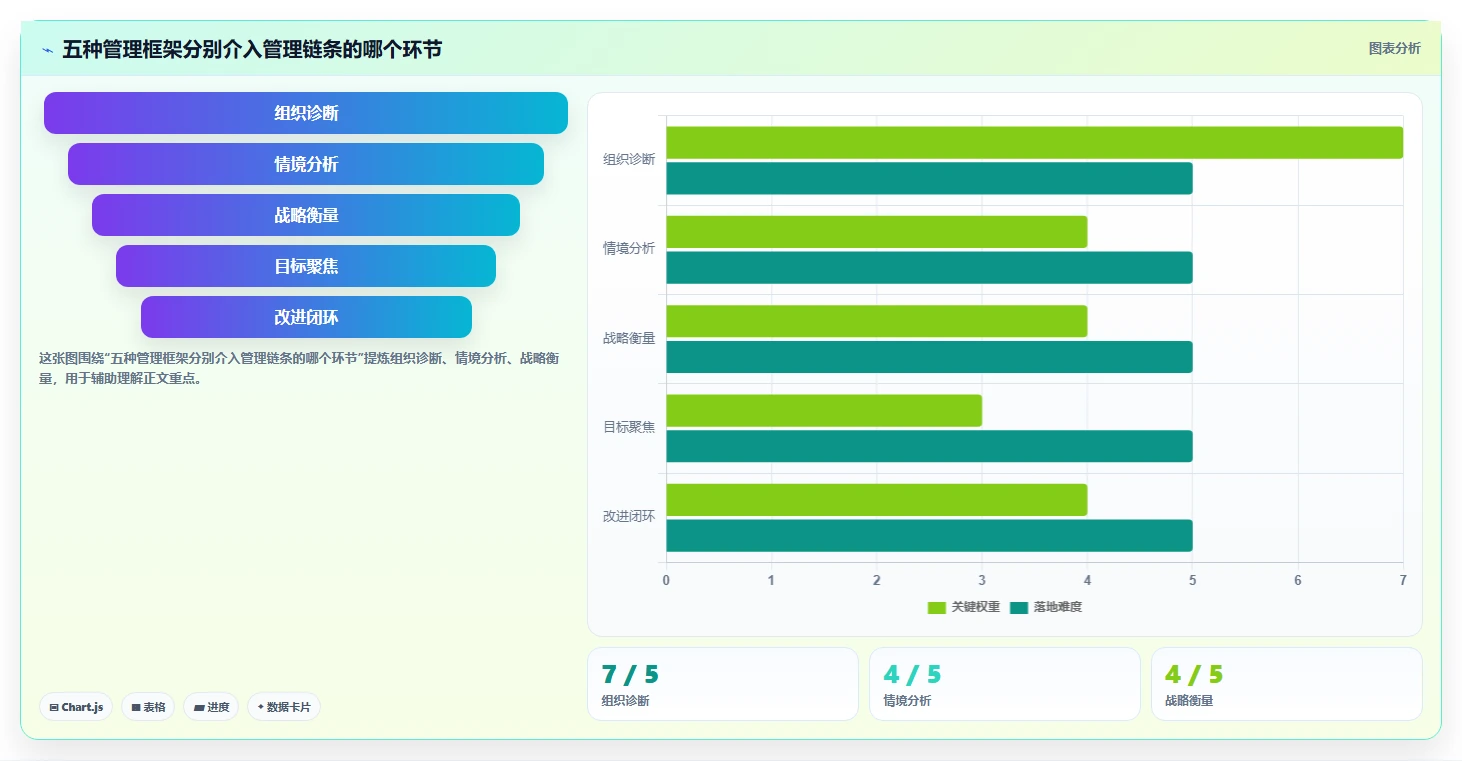Select the 战略衡量 funnel stage

[306, 215]
